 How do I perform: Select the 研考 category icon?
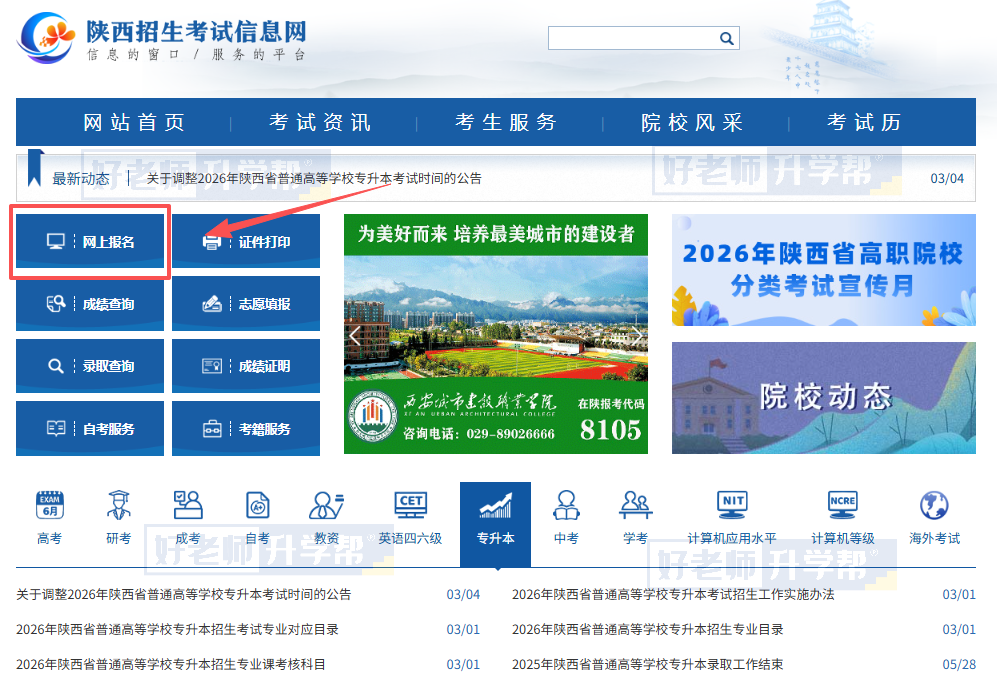[119, 512]
